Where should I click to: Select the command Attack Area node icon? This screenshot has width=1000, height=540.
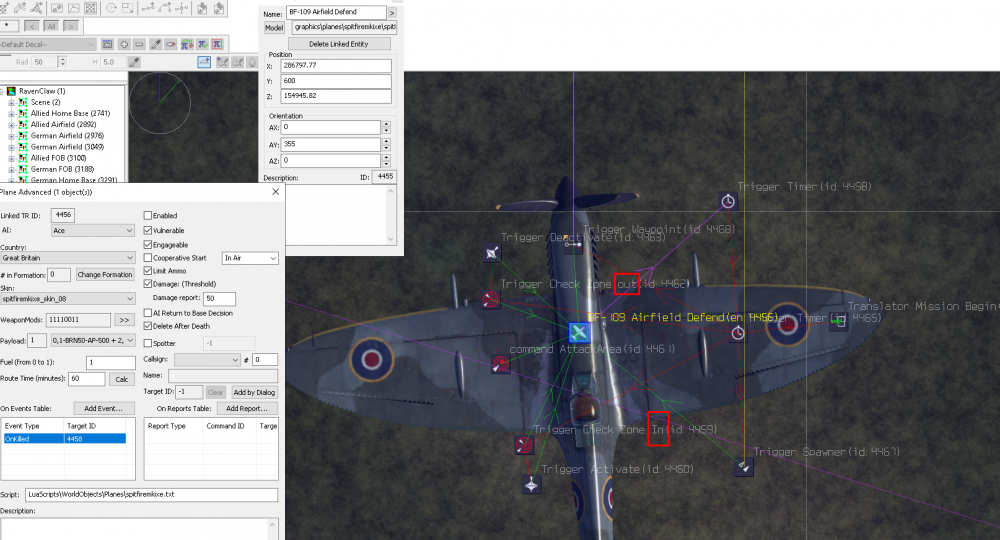[499, 366]
